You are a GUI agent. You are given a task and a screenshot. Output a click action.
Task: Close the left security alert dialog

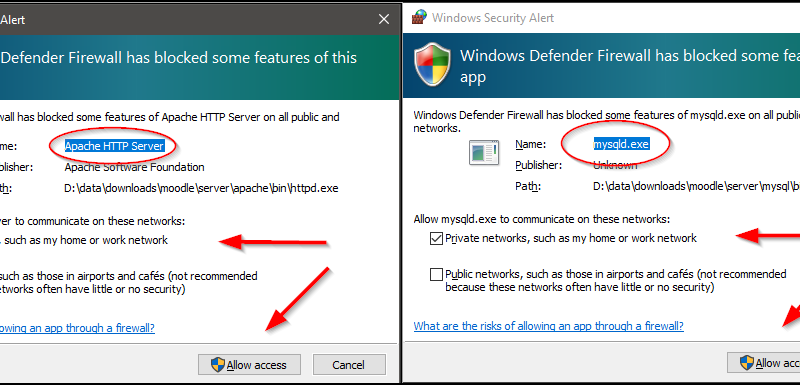click(384, 19)
